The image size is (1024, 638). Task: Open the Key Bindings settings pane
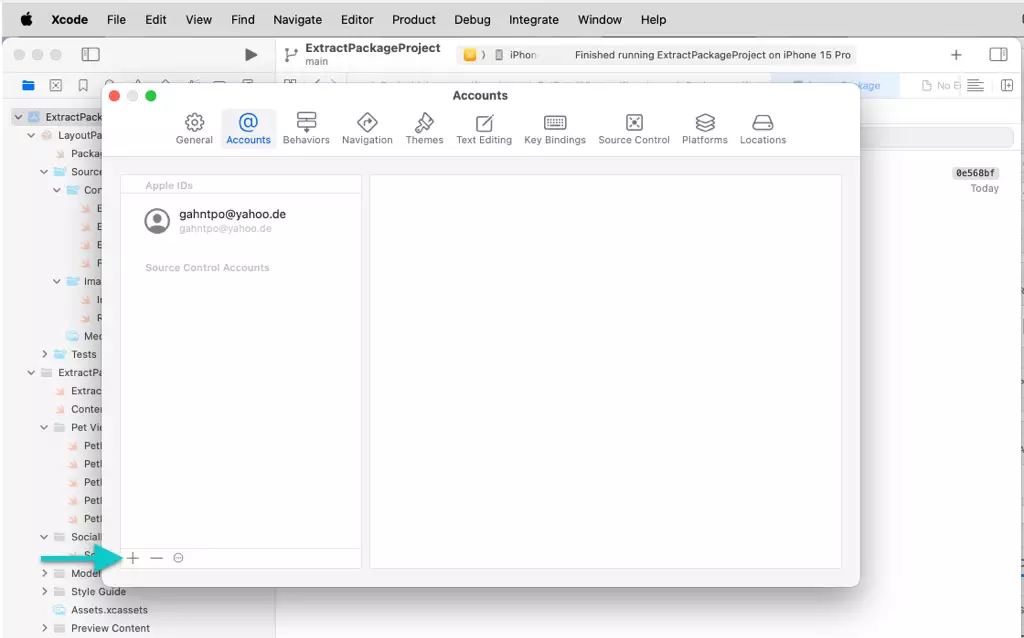[x=555, y=128]
